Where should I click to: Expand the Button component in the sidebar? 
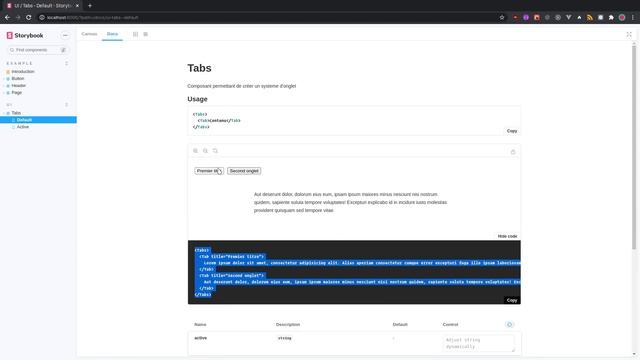coord(18,78)
